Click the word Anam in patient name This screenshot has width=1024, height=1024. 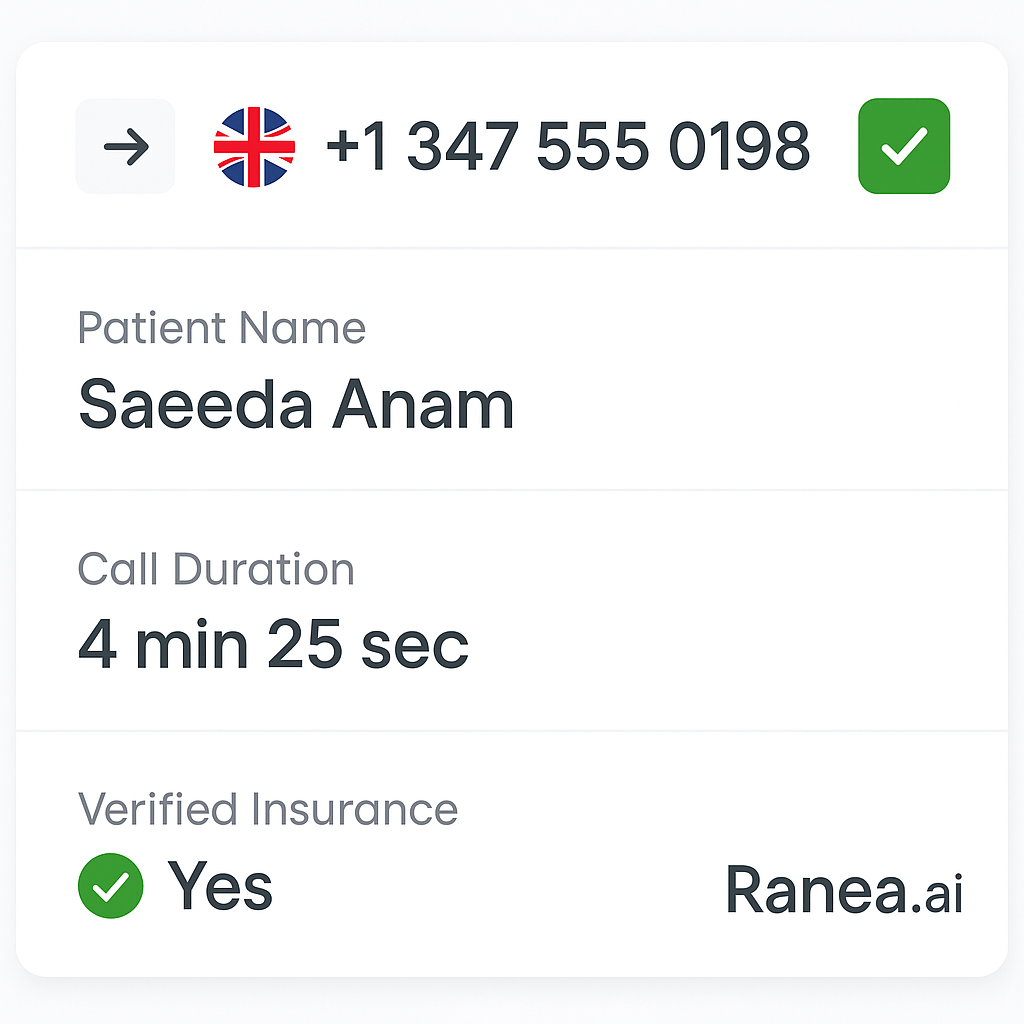[423, 404]
